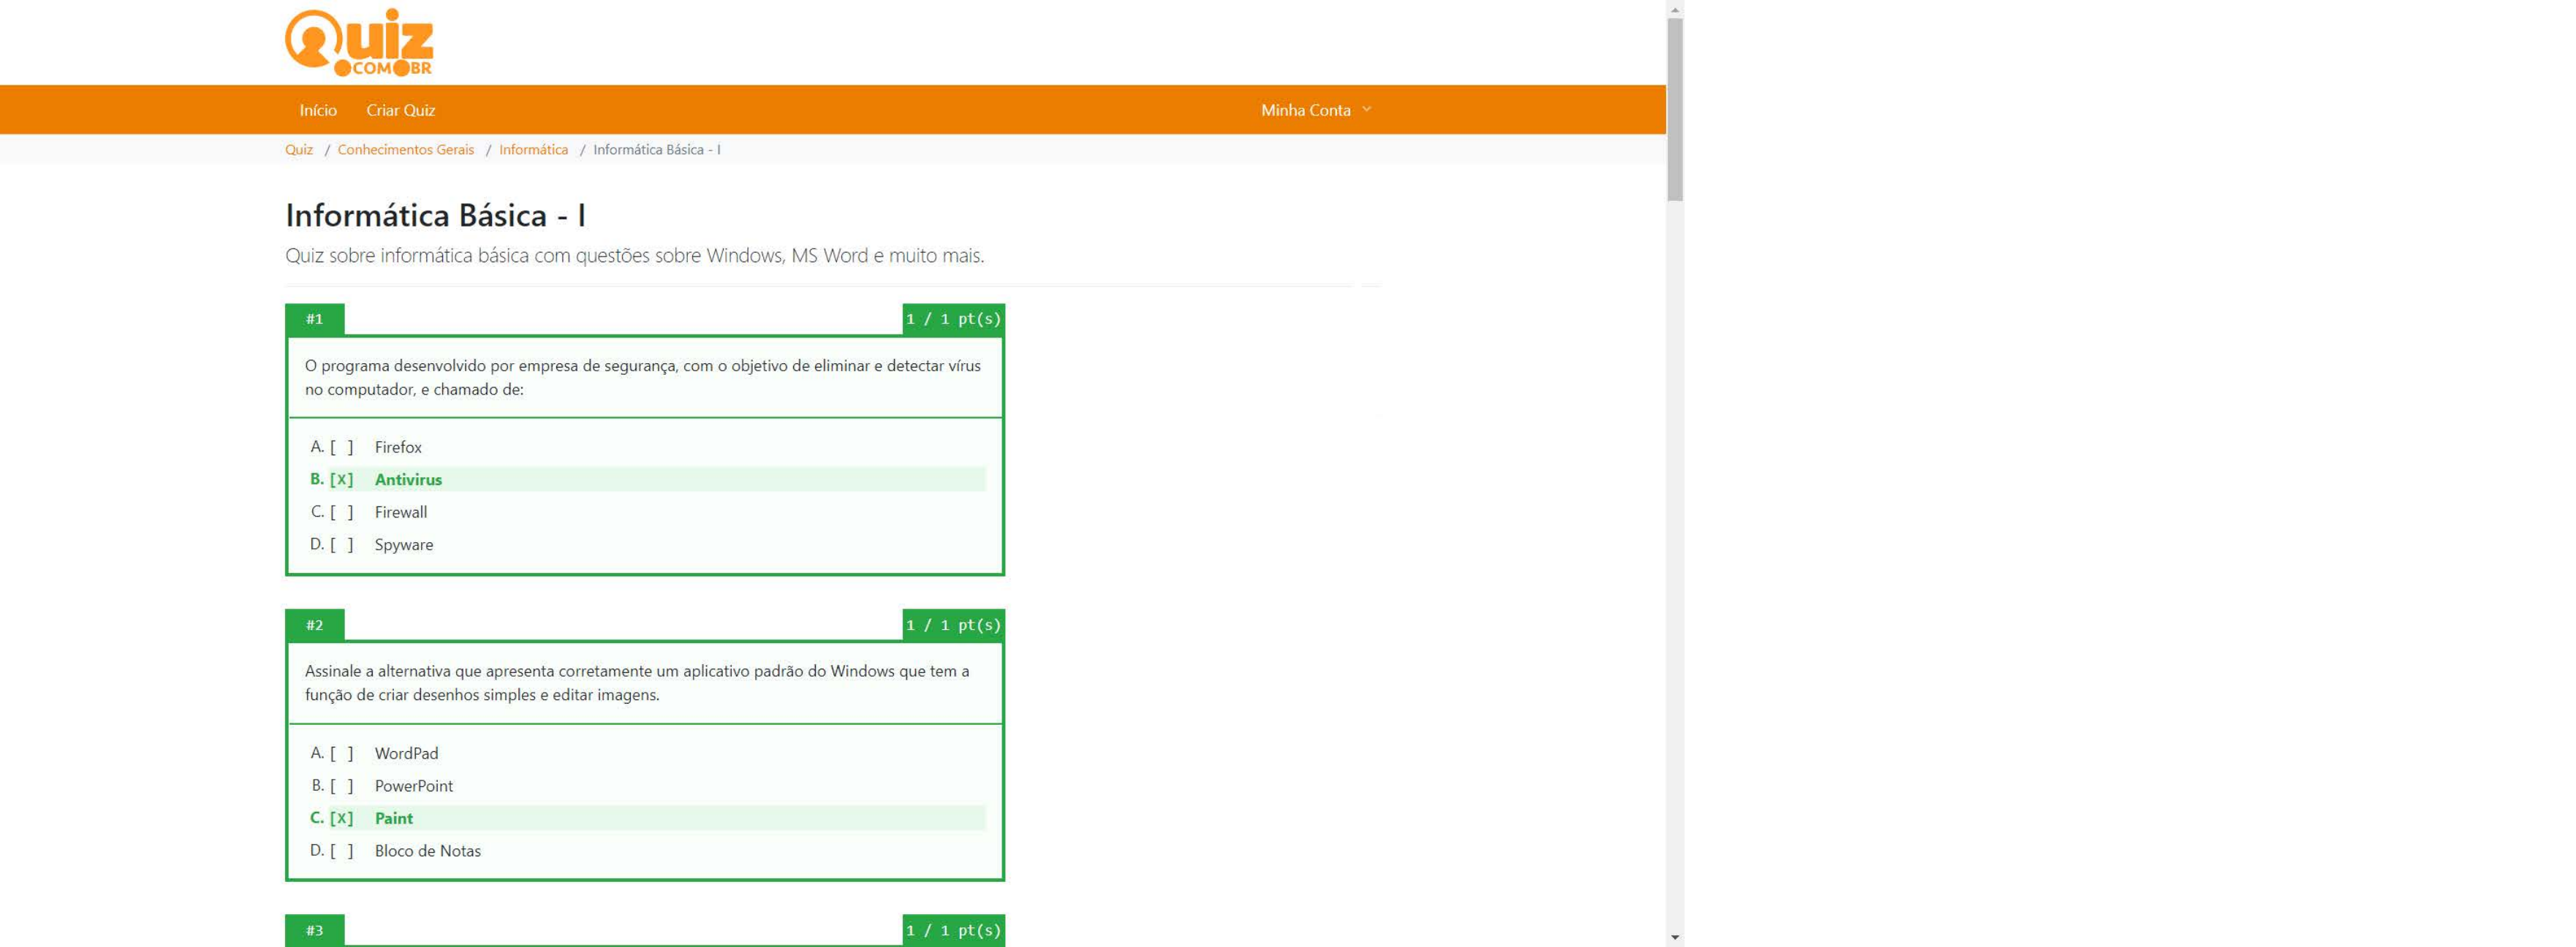
Task: Toggle the checkbox for WordPad
Action: click(x=342, y=753)
